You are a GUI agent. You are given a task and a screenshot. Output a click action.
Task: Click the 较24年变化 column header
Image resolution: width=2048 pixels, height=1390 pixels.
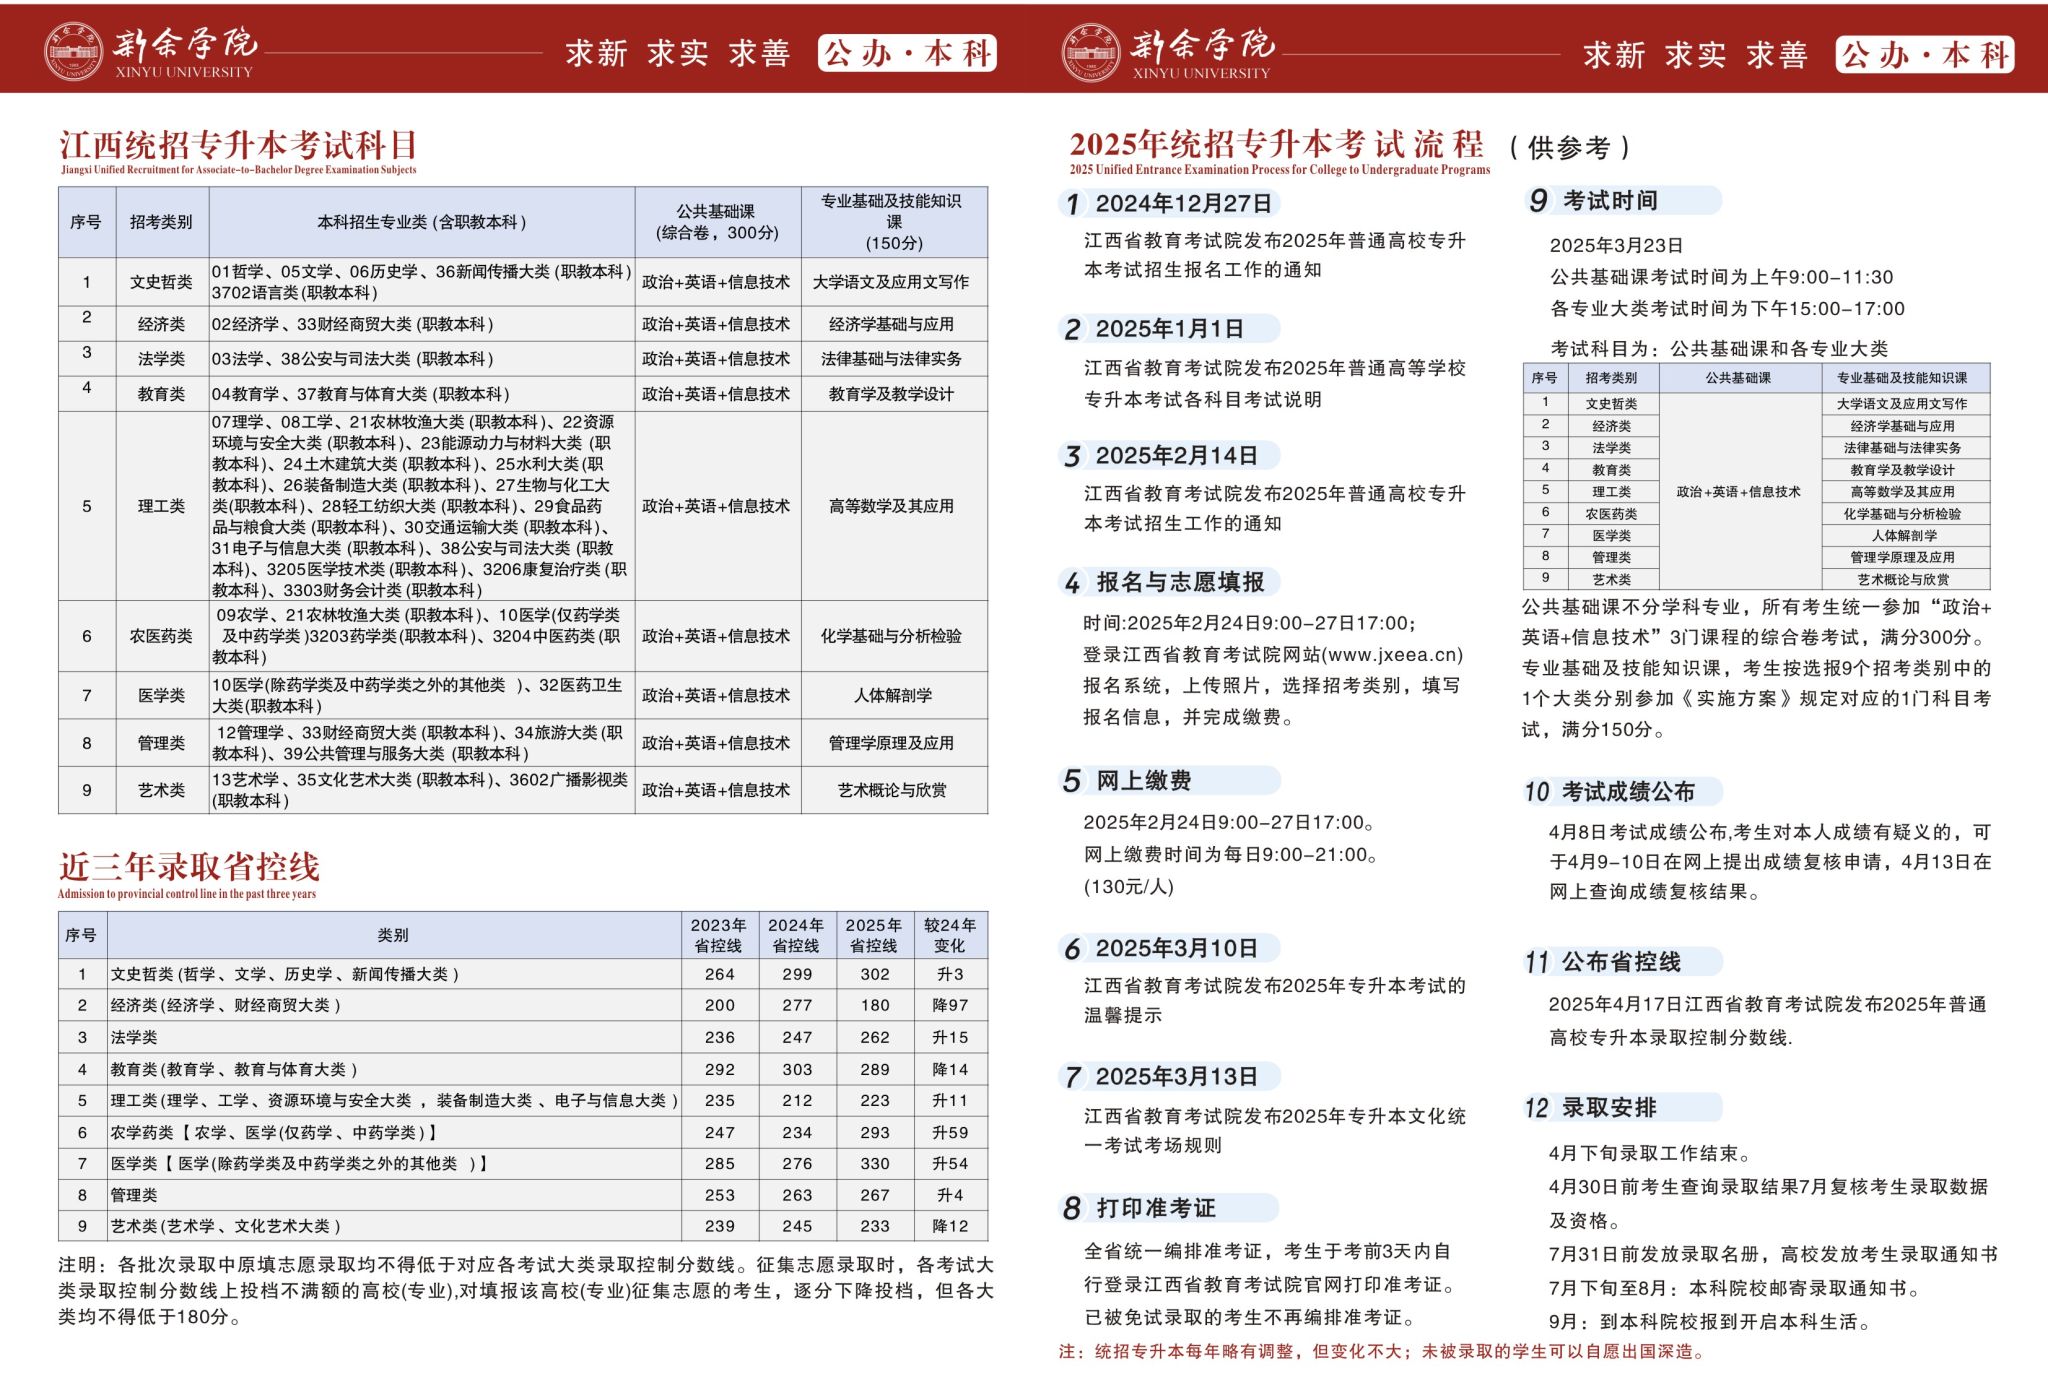tap(950, 935)
